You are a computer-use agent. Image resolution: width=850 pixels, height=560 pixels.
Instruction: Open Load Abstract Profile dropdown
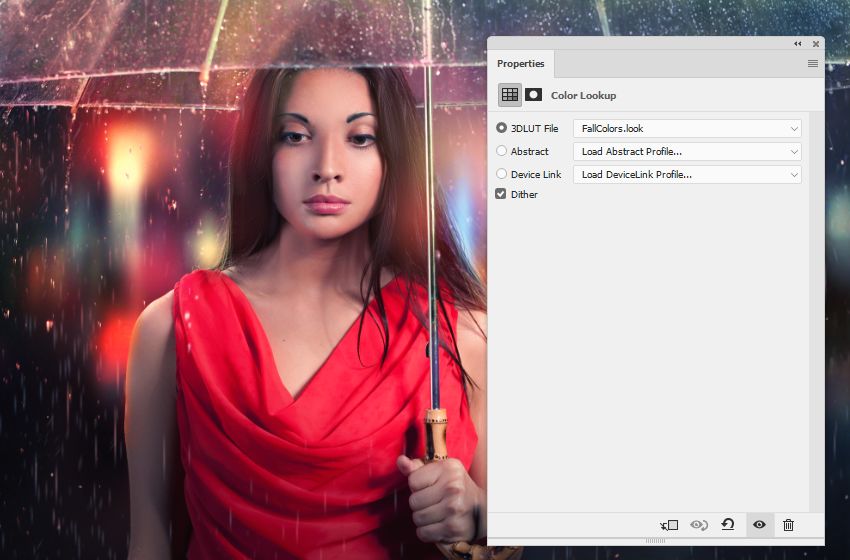tap(687, 152)
